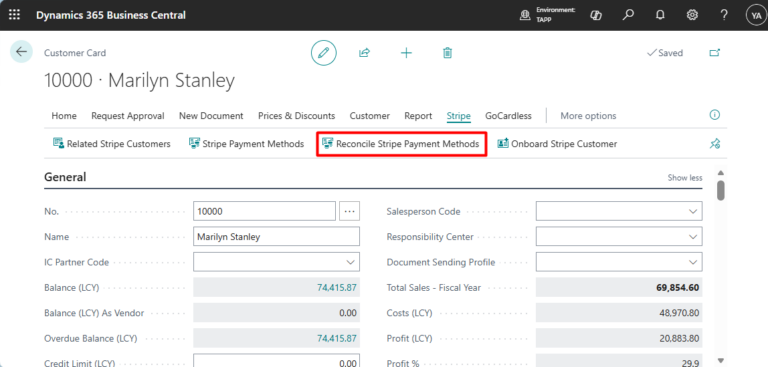The height and width of the screenshot is (367, 768).
Task: Expand Salesperson Code dropdown
Action: point(693,211)
